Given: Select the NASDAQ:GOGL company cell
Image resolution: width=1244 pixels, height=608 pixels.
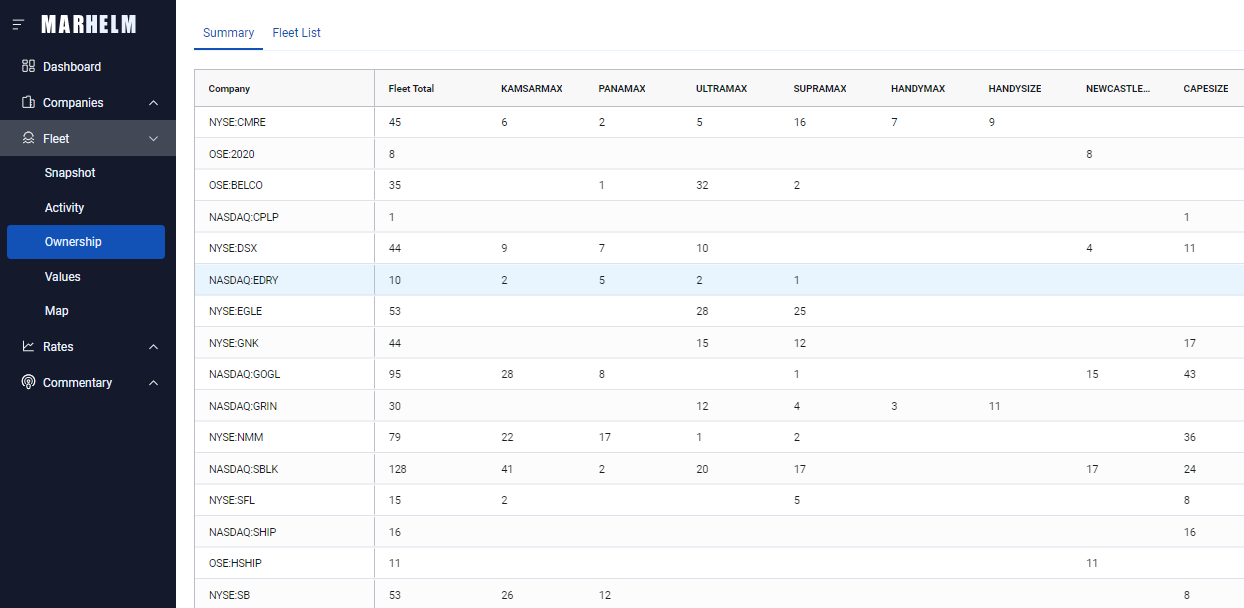Looking at the screenshot, I should 284,374.
